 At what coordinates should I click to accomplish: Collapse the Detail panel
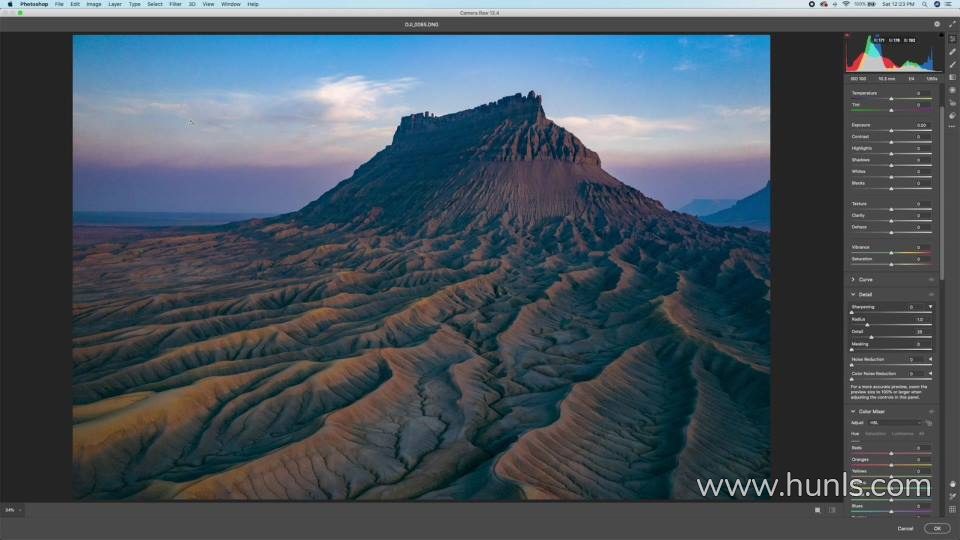point(853,294)
